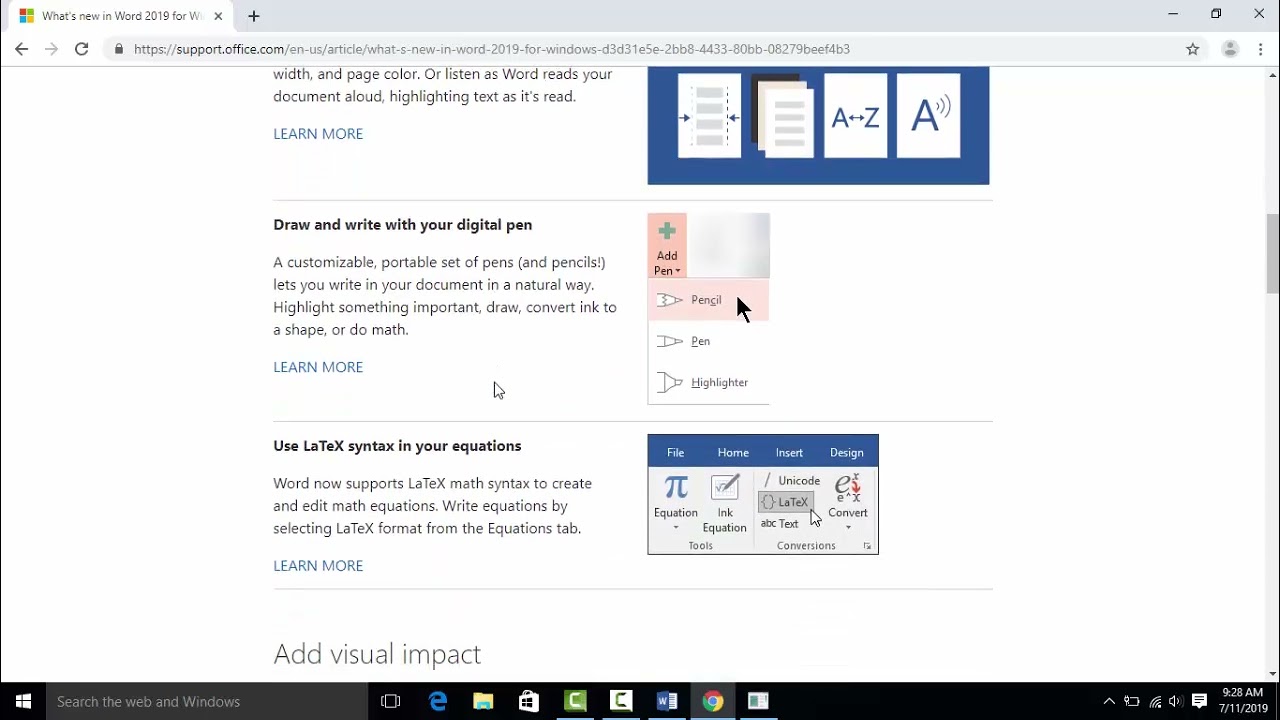The image size is (1280, 720).
Task: Click the blue learning tools illustration
Action: tap(818, 126)
